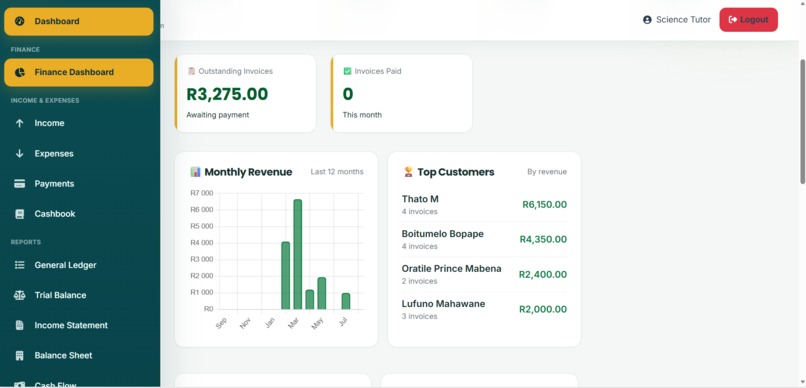Viewport: 806px width, 388px height.
Task: Click the Invoices Paid checkmark icon
Action: [347, 71]
